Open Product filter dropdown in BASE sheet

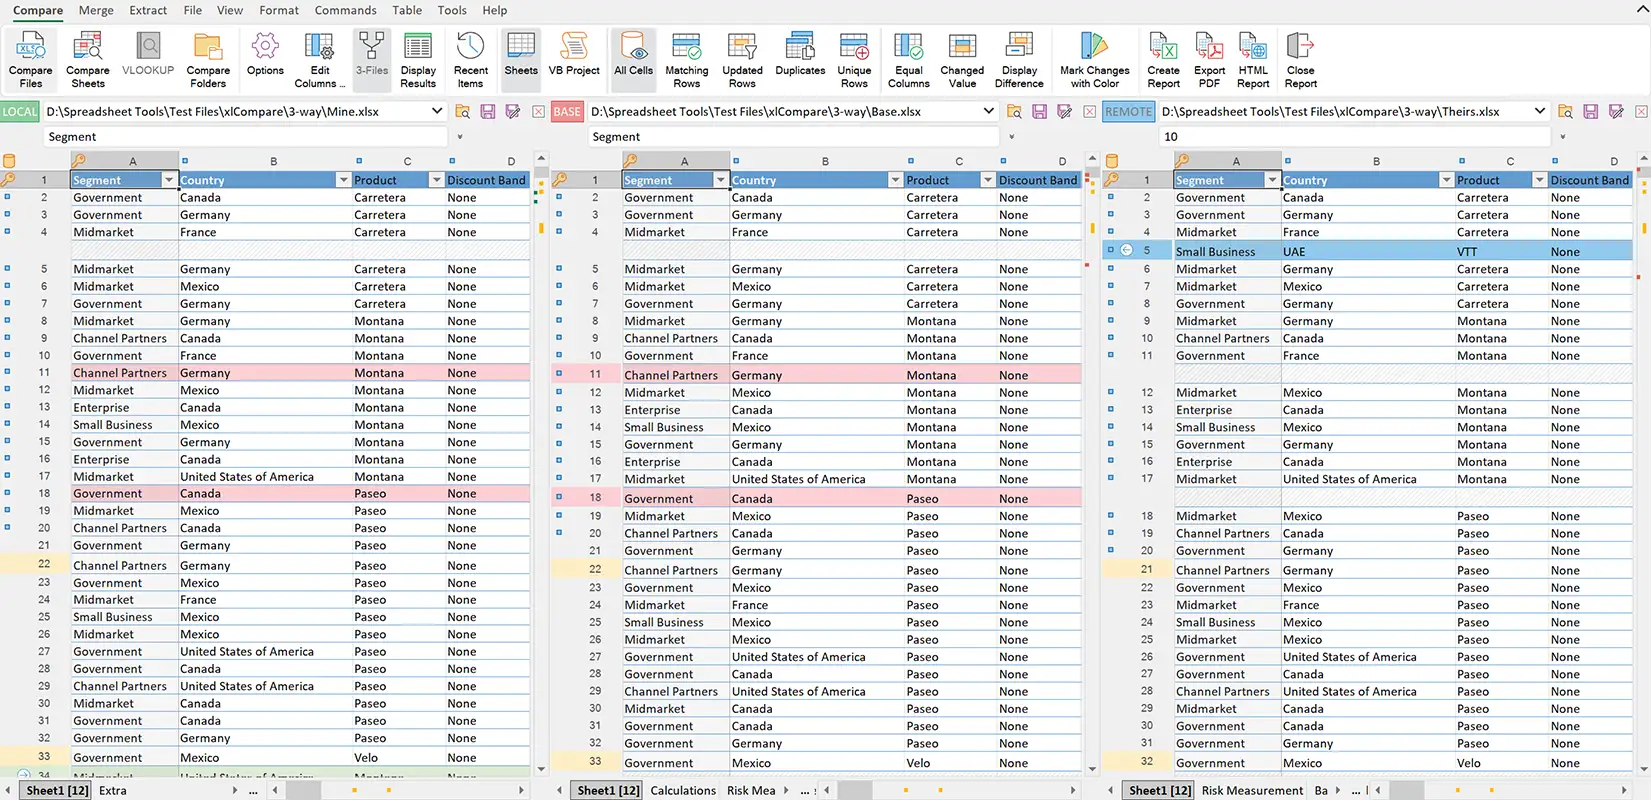(x=987, y=180)
